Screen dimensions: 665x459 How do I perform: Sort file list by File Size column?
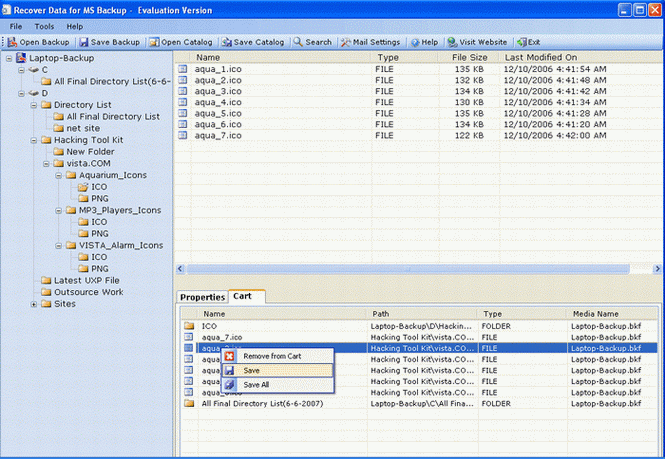pos(469,58)
